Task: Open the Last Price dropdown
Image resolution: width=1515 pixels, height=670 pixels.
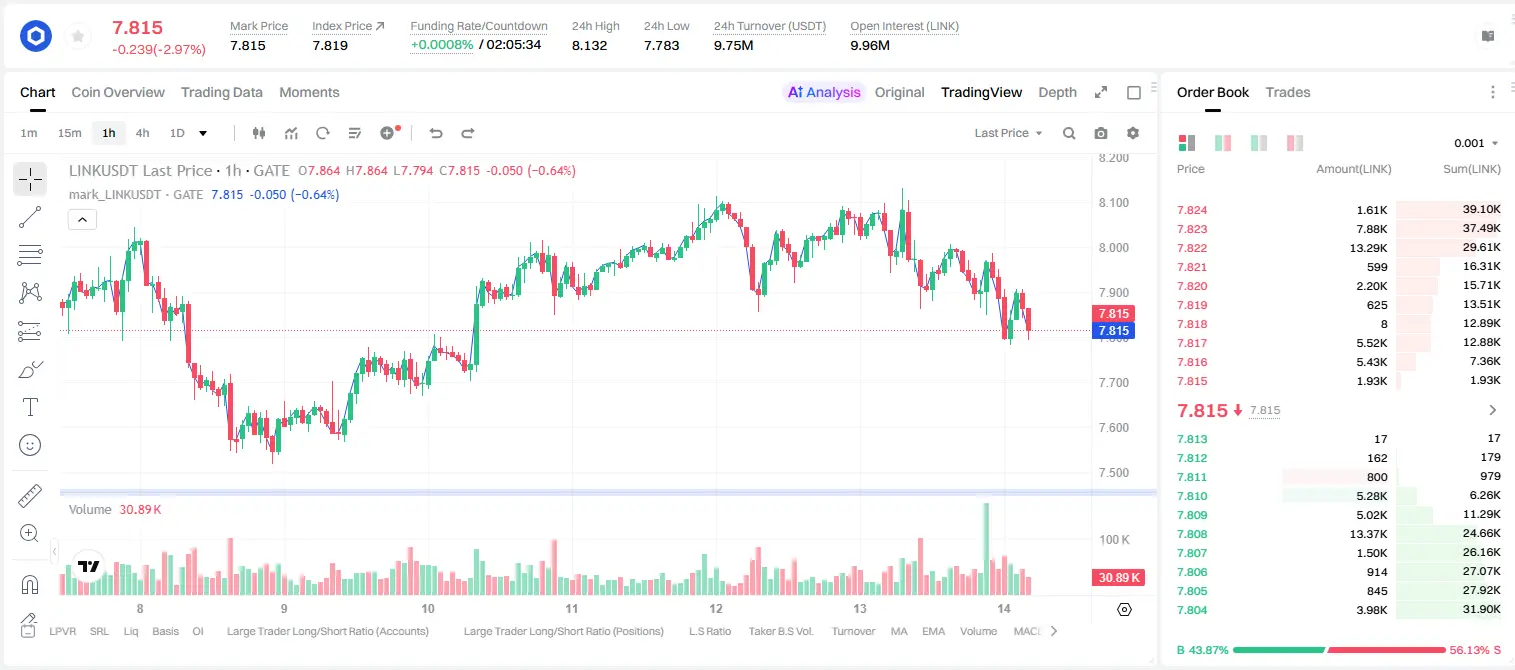Action: [1008, 133]
